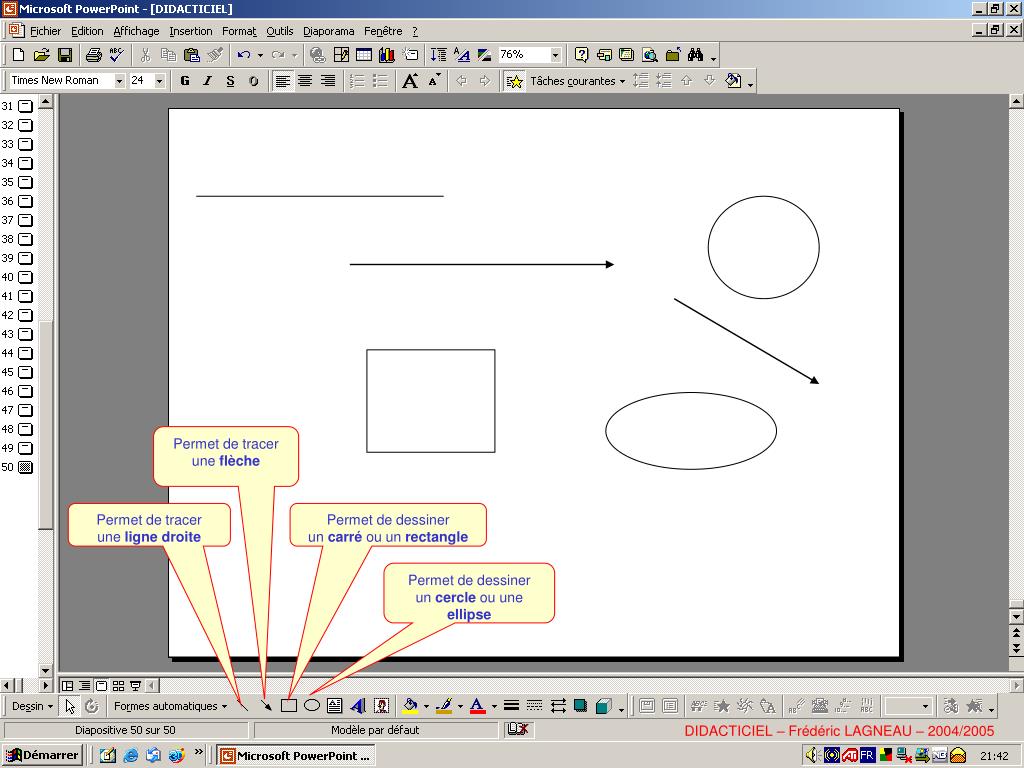Screen dimensions: 1024x768
Task: Open dash style options in the drawing toolbar
Action: point(534,706)
